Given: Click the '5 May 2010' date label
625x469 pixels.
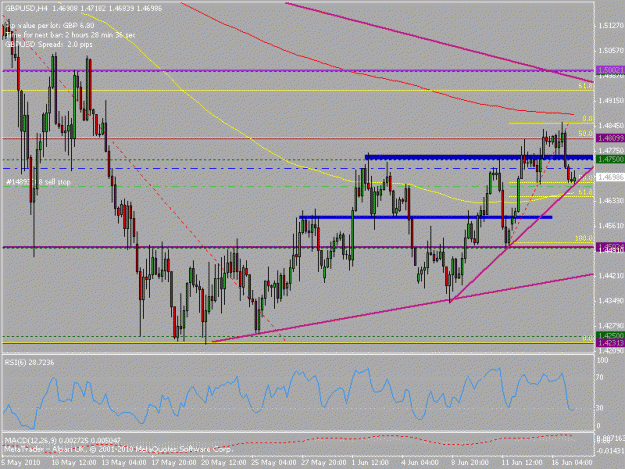Looking at the screenshot, I should tap(20, 463).
